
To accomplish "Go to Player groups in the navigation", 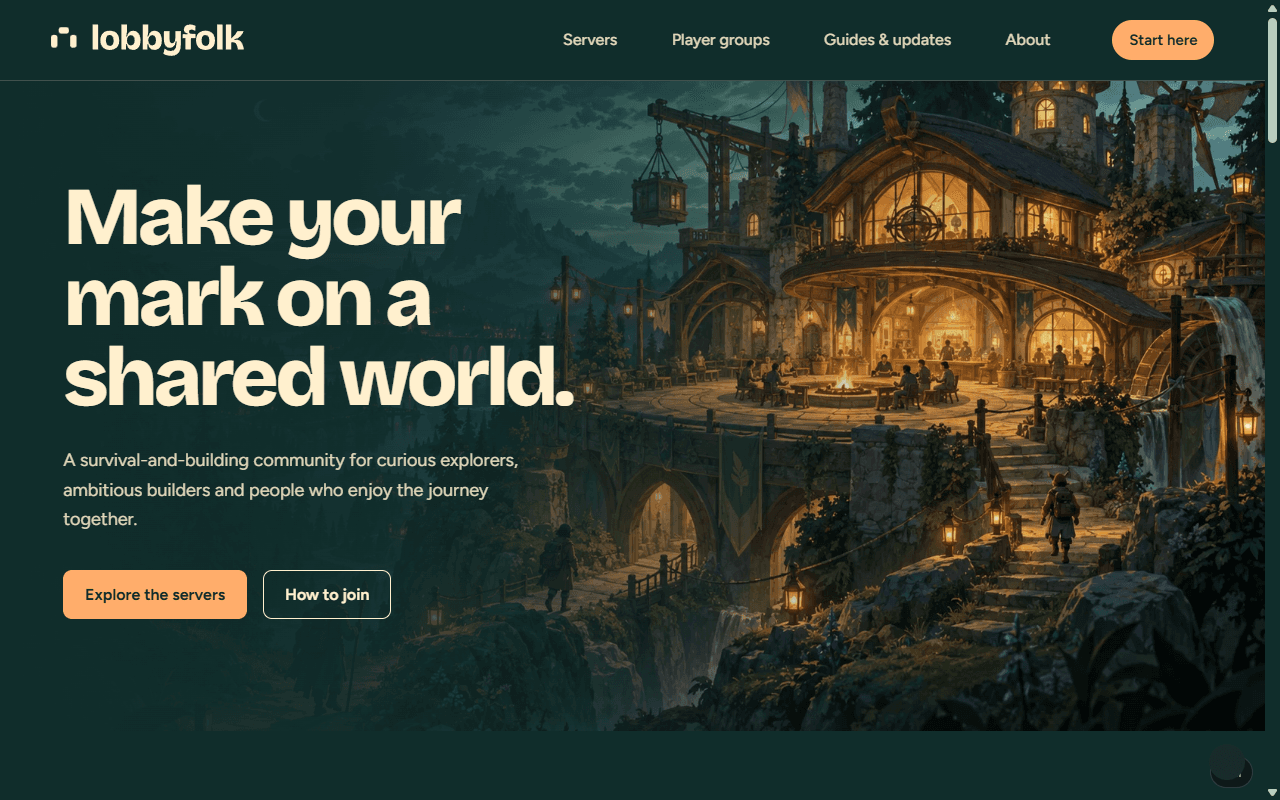I will click(x=721, y=40).
